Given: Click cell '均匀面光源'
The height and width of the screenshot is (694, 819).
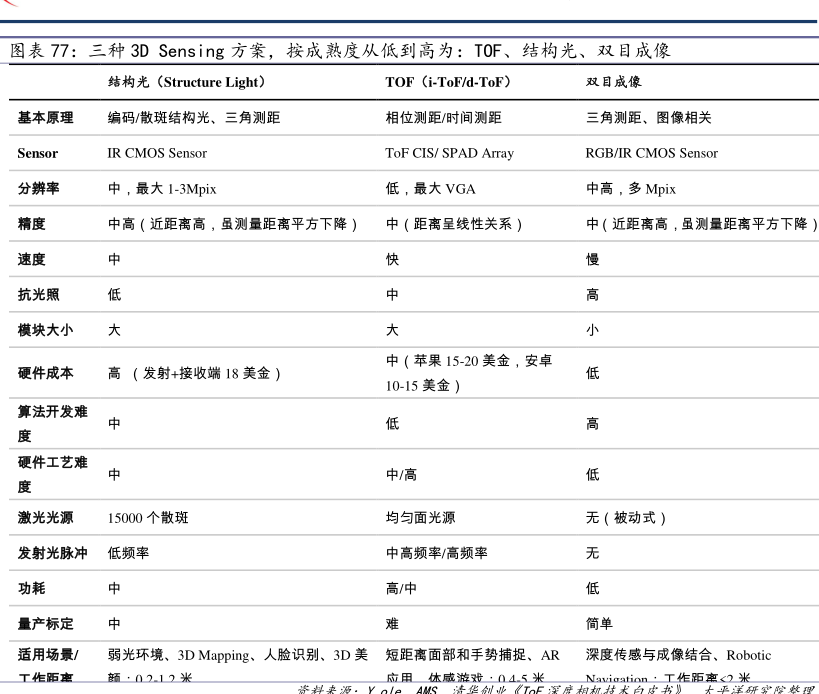Looking at the screenshot, I should coord(420,517).
